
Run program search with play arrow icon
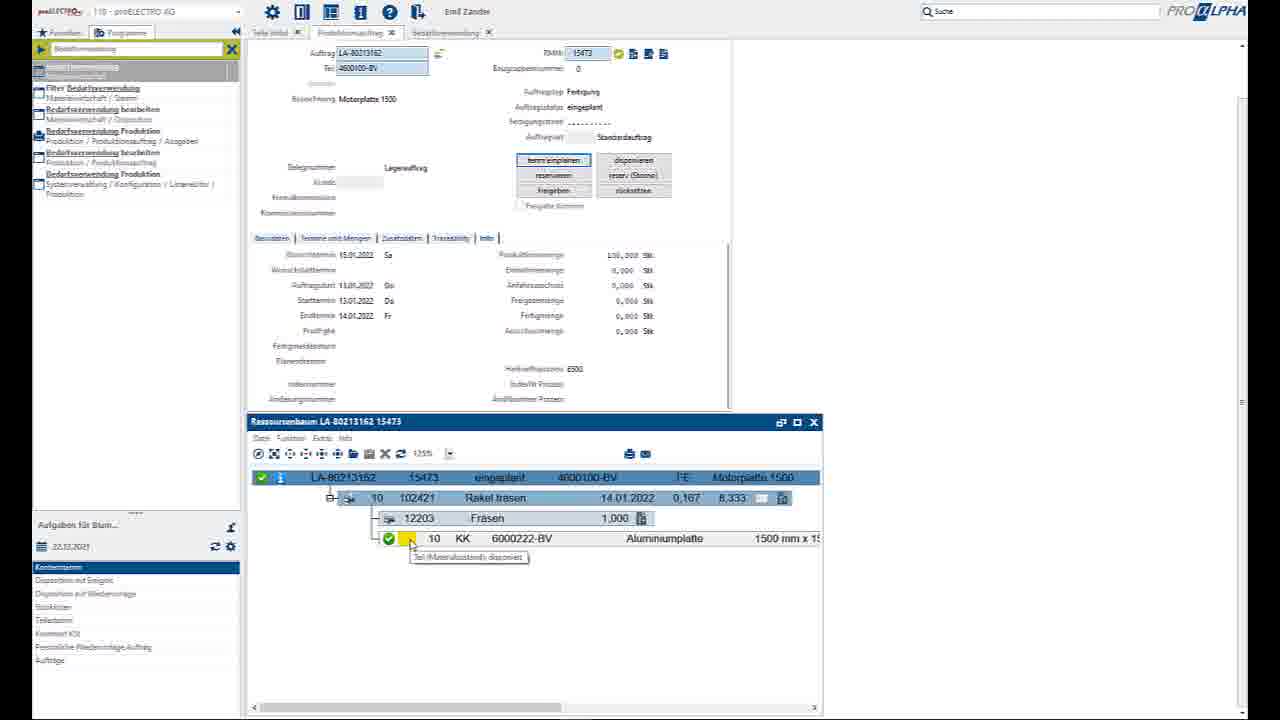(x=41, y=49)
